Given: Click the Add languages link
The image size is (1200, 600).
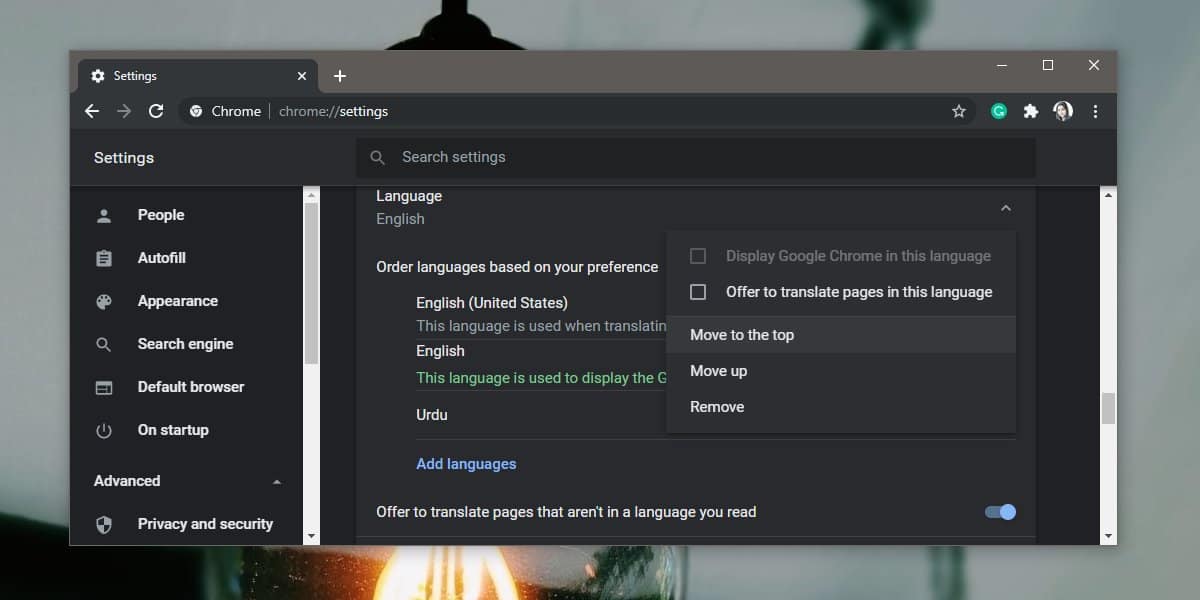Looking at the screenshot, I should pos(466,464).
